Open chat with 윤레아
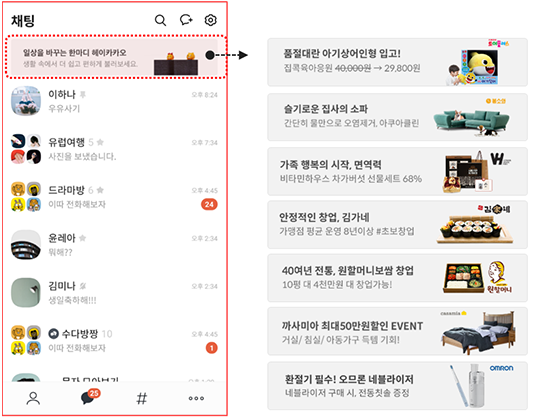Image resolution: width=552 pixels, height=420 pixels. tap(115, 245)
